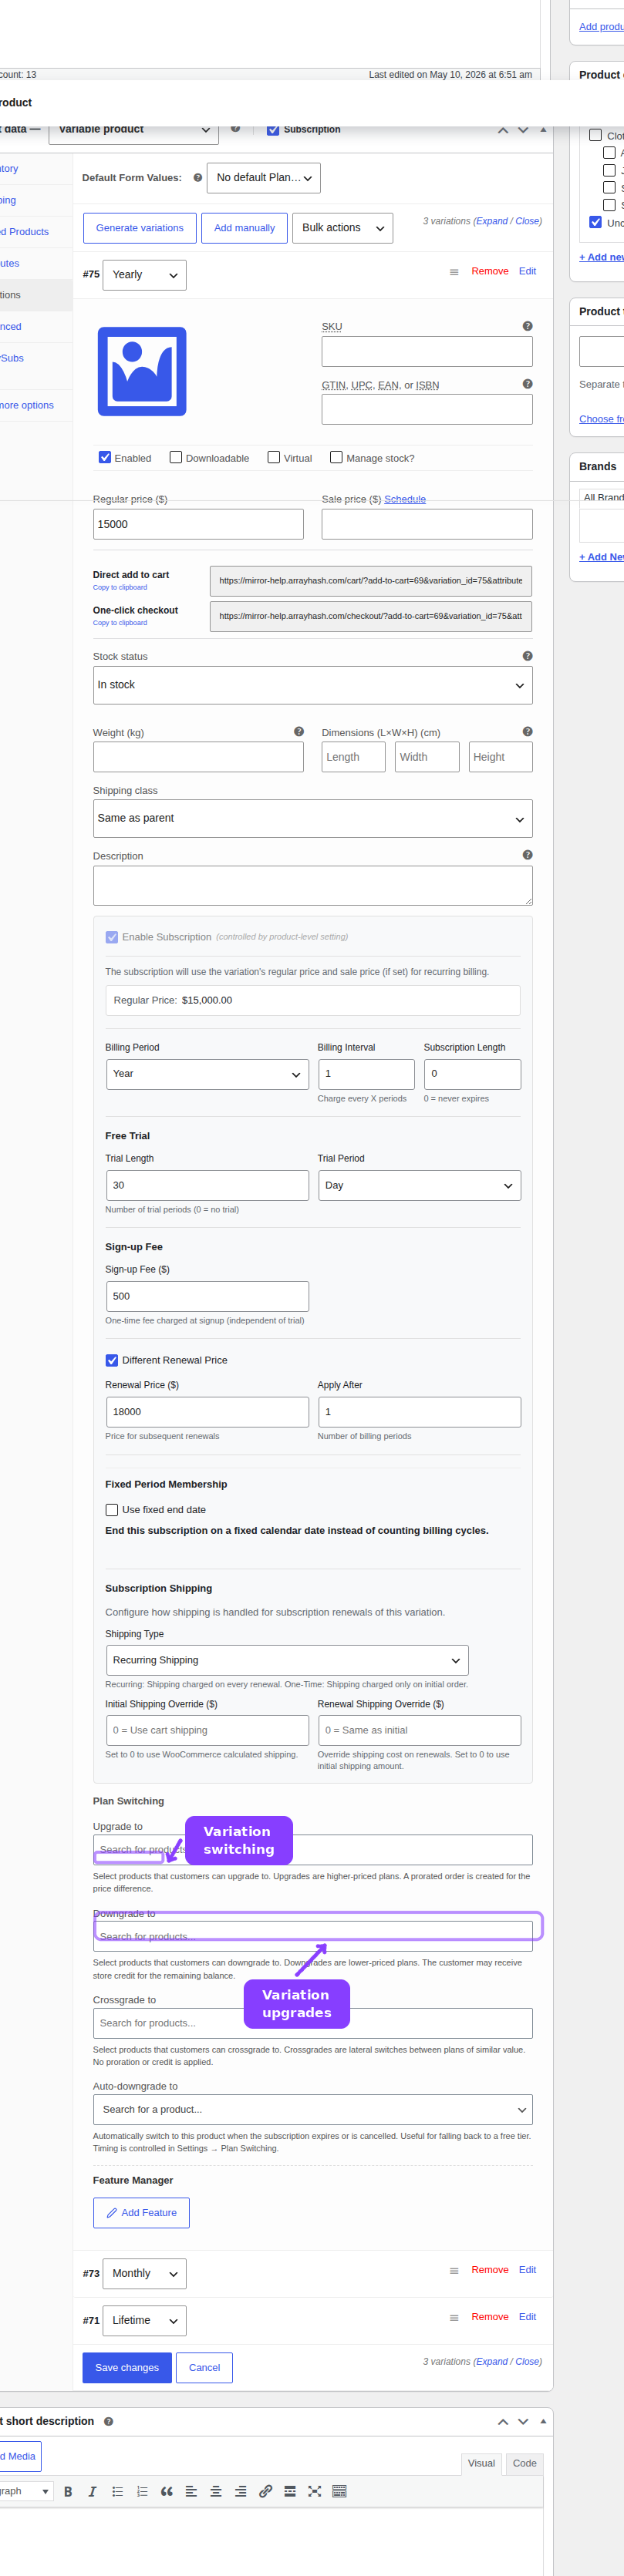Enable the Manage stock? checkbox
The image size is (624, 2576).
click(x=336, y=457)
